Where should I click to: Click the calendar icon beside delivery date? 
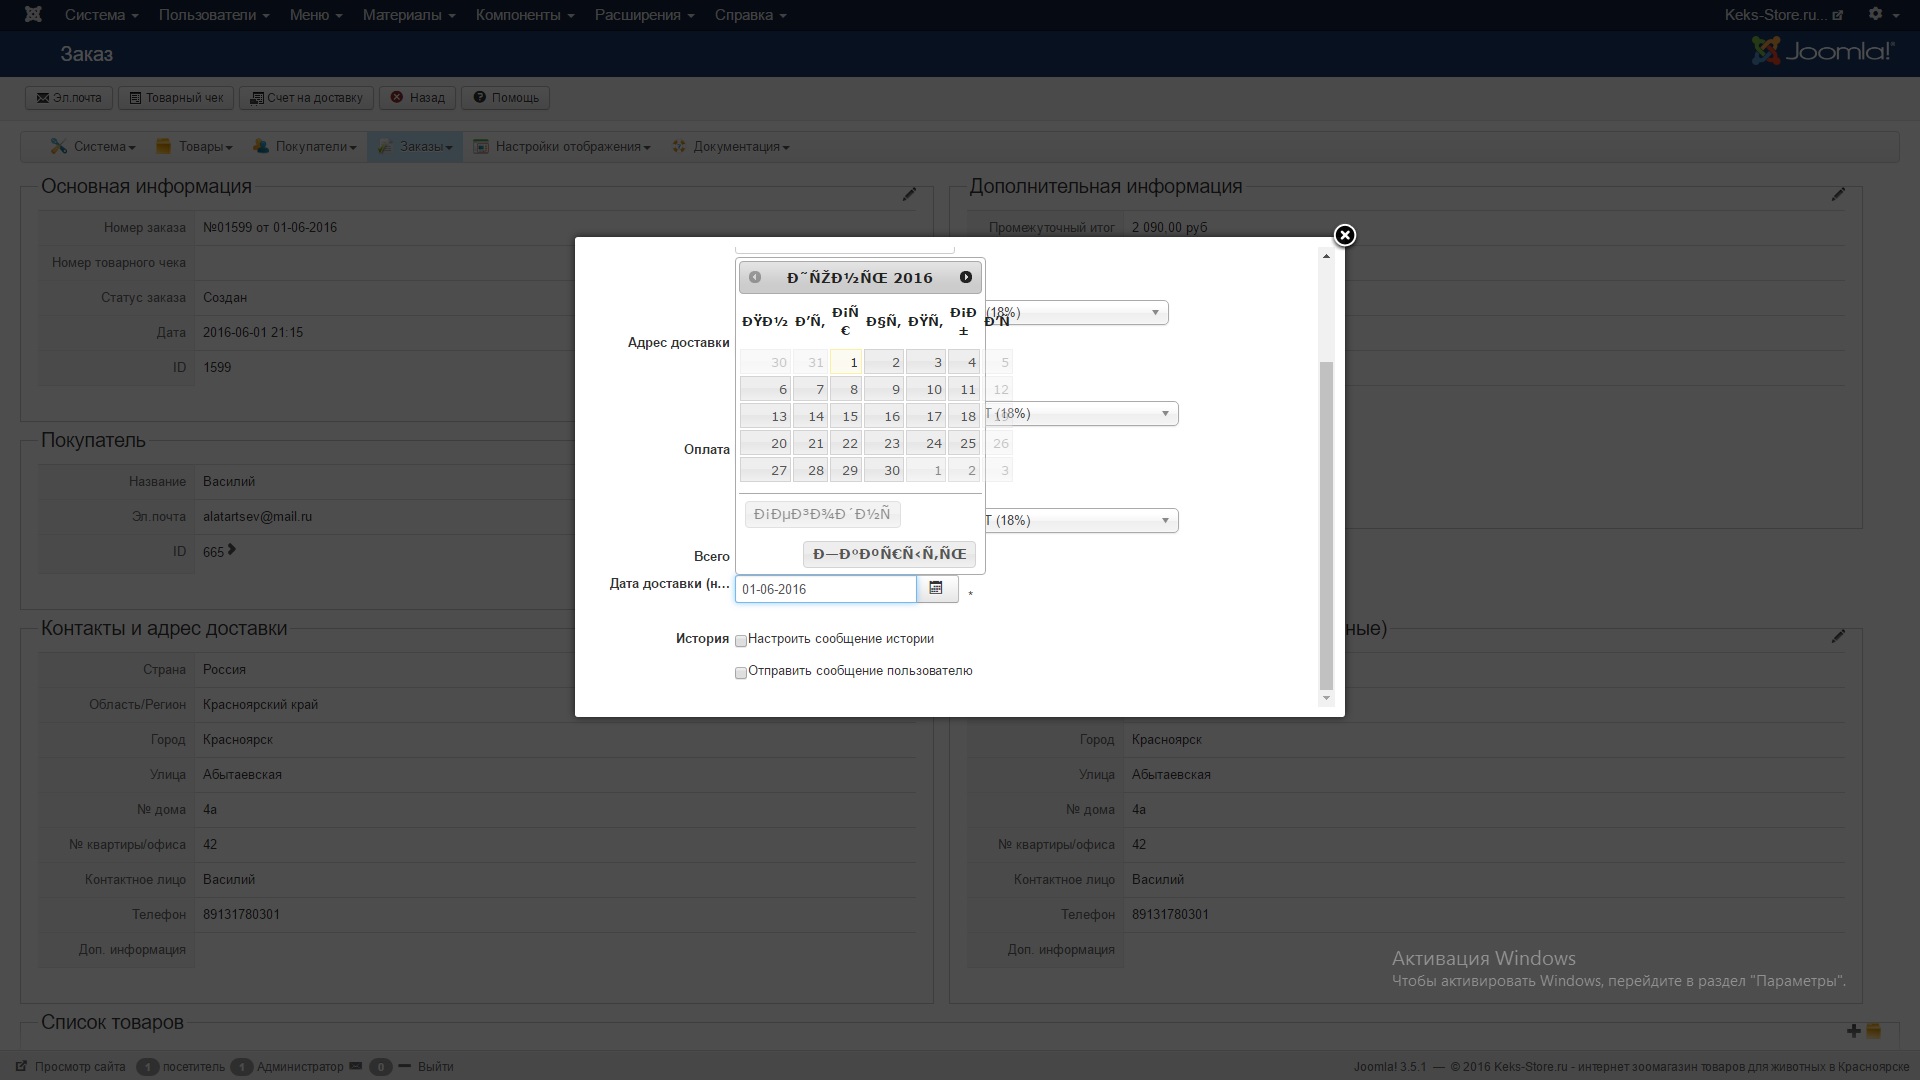point(936,589)
